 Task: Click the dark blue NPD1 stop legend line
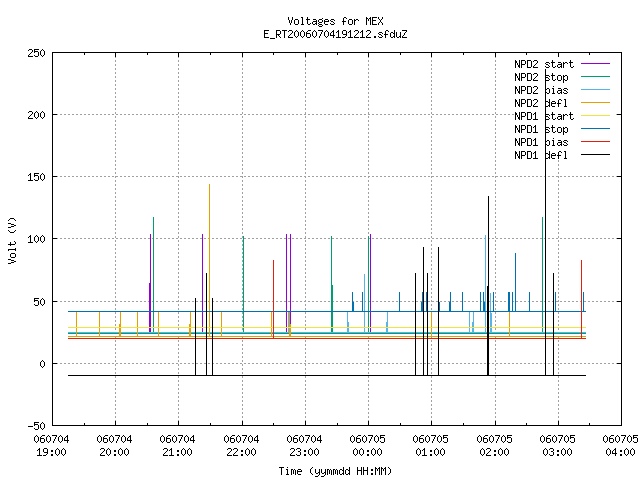click(596, 129)
